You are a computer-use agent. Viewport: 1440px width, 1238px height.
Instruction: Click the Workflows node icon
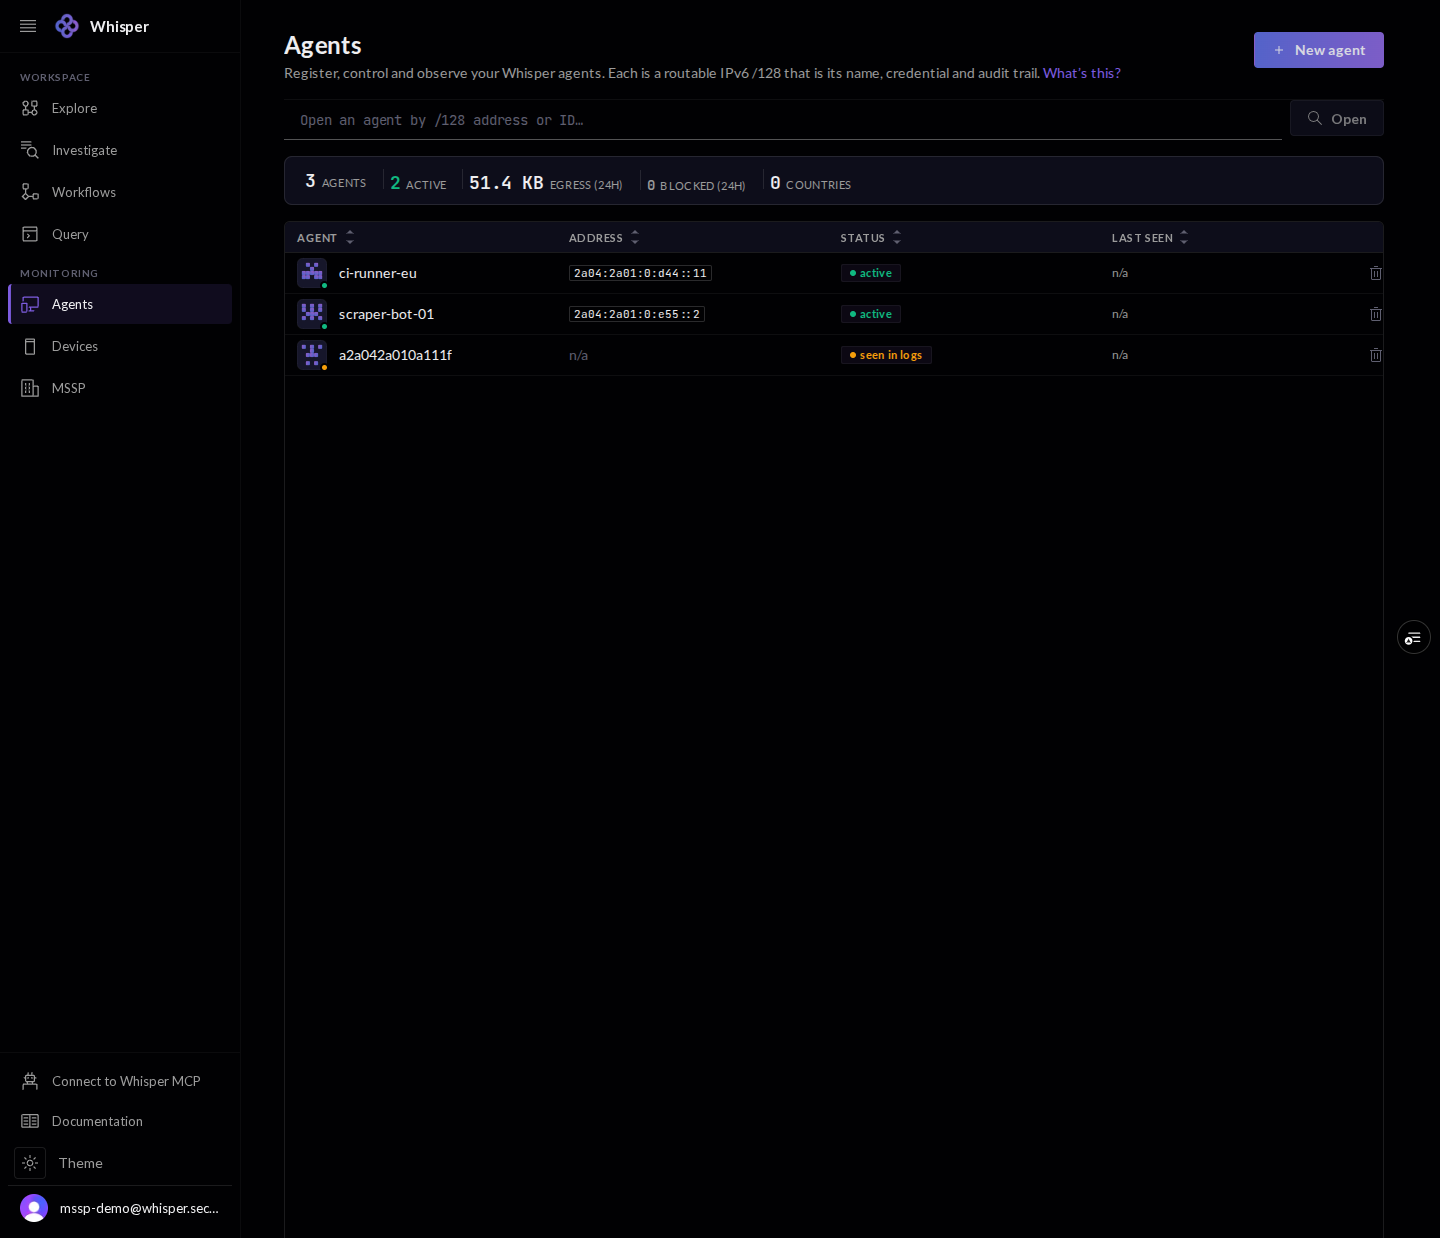pyautogui.click(x=30, y=192)
